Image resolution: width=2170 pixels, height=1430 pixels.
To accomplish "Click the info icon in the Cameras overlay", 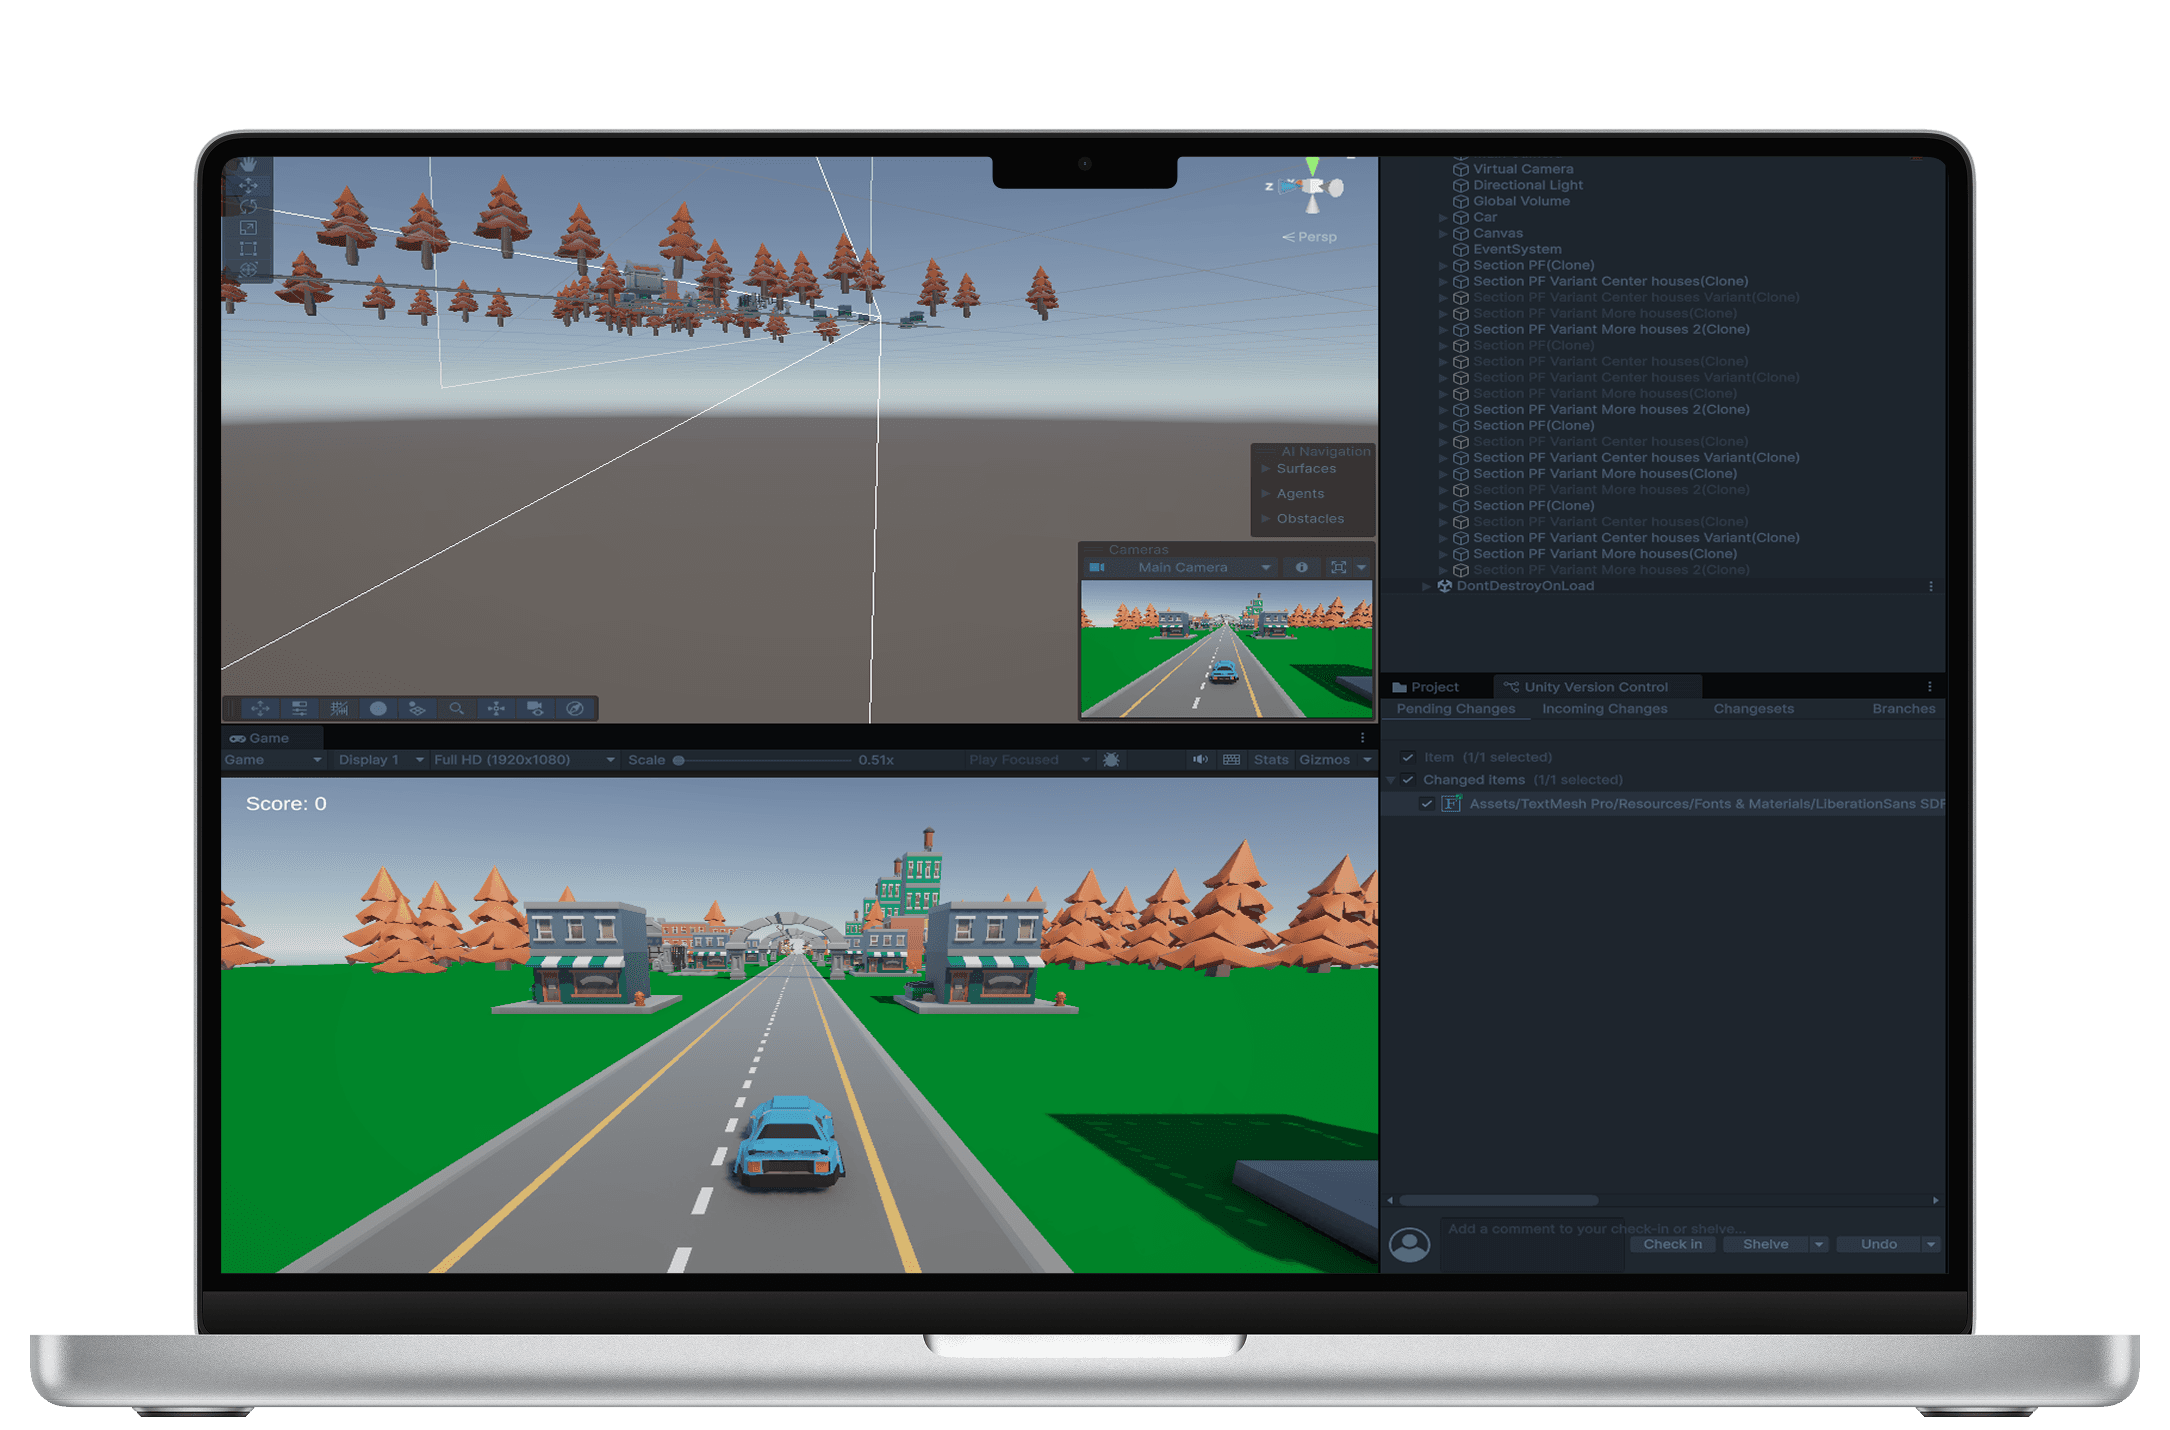I will coord(1302,567).
